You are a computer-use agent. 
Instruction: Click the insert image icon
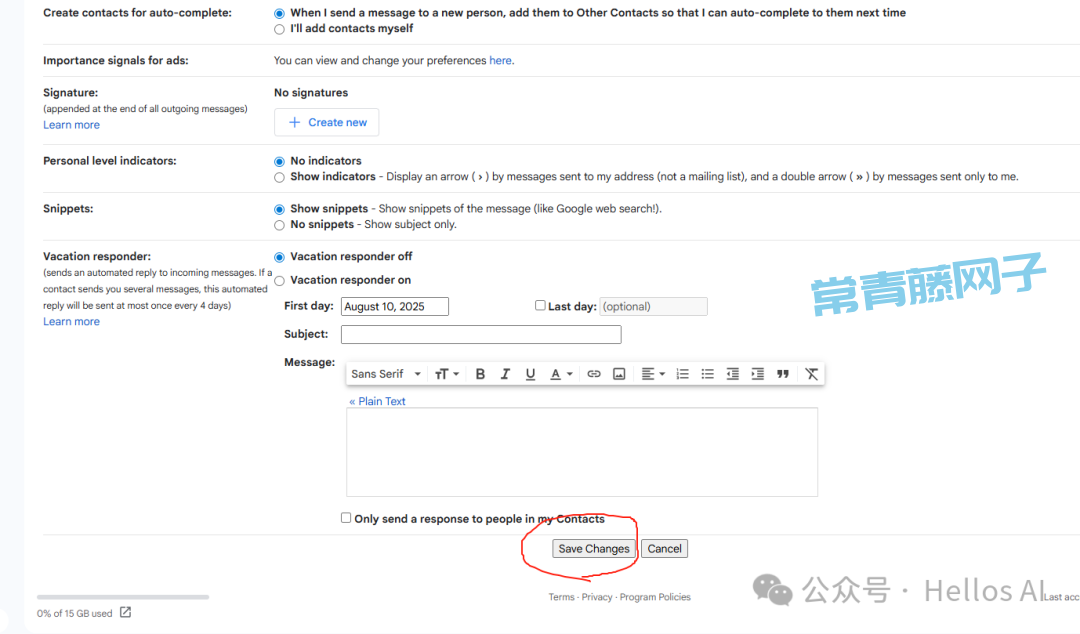point(619,374)
